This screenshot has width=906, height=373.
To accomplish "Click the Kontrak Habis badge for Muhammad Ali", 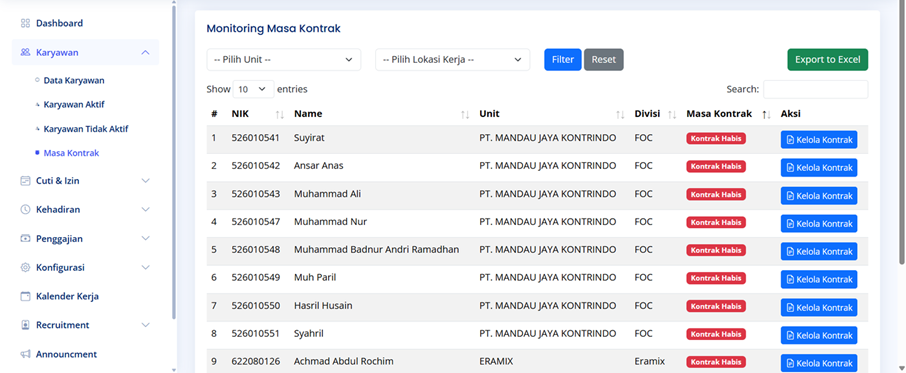I will pos(716,194).
